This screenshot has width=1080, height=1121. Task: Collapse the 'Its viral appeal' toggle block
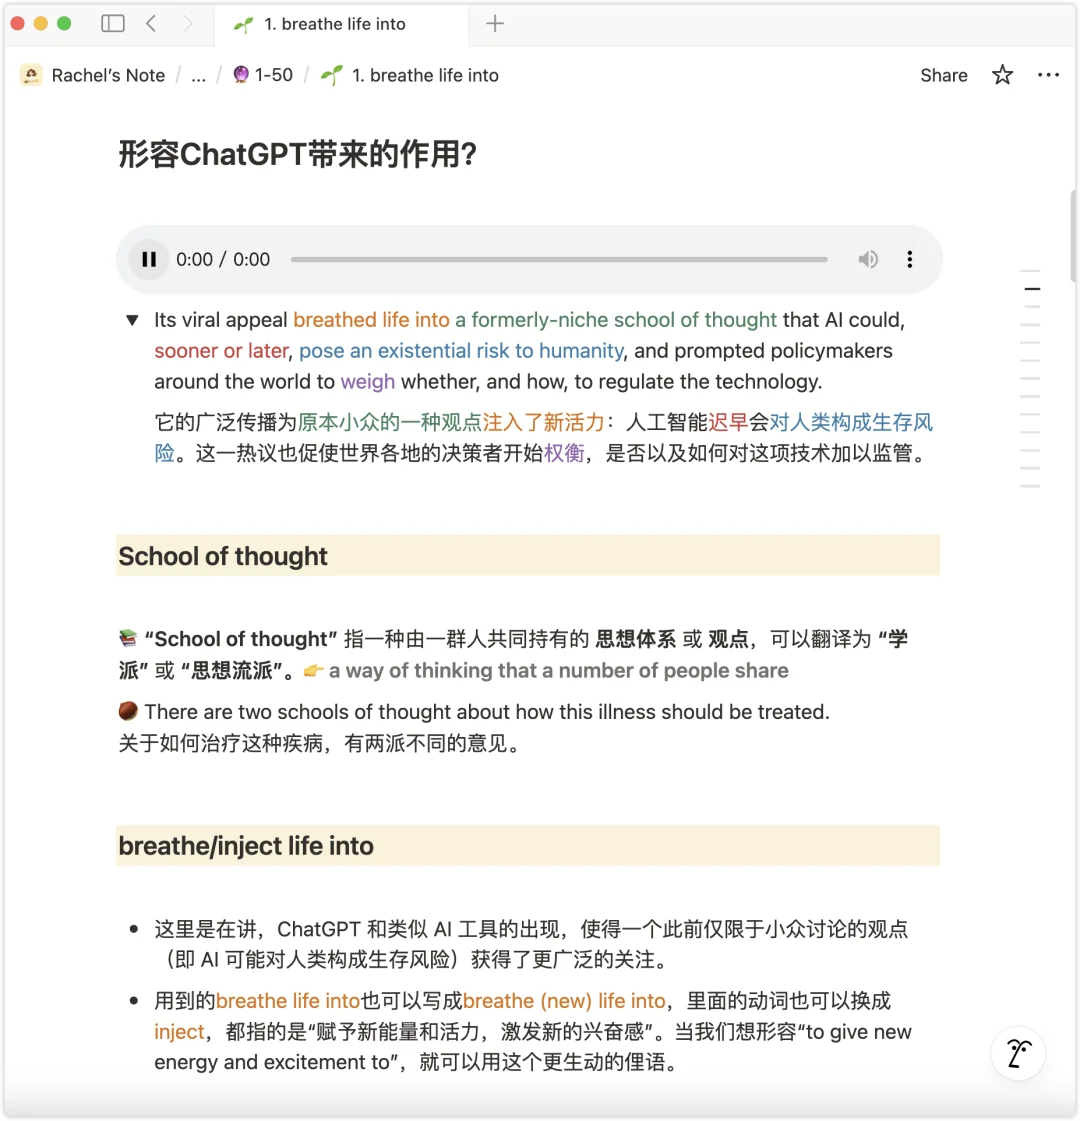click(x=132, y=320)
